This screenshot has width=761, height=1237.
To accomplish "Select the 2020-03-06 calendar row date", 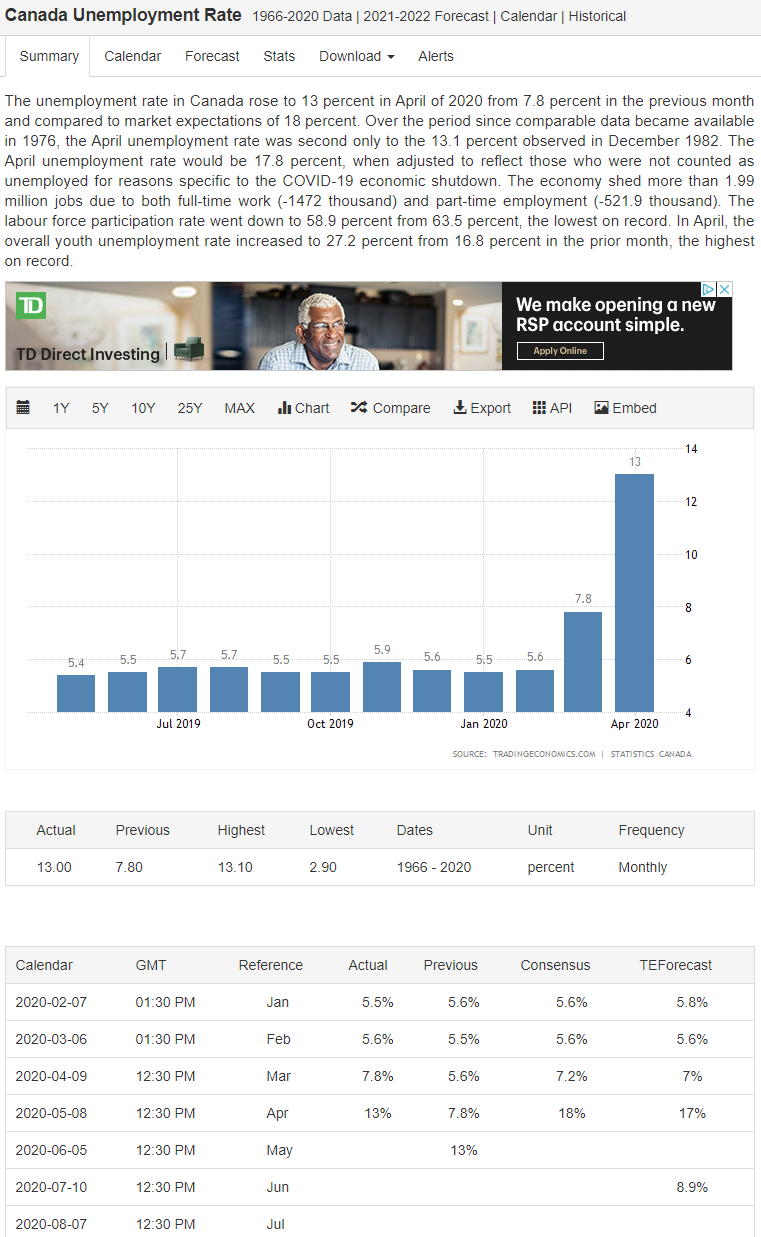I will 51,1039.
